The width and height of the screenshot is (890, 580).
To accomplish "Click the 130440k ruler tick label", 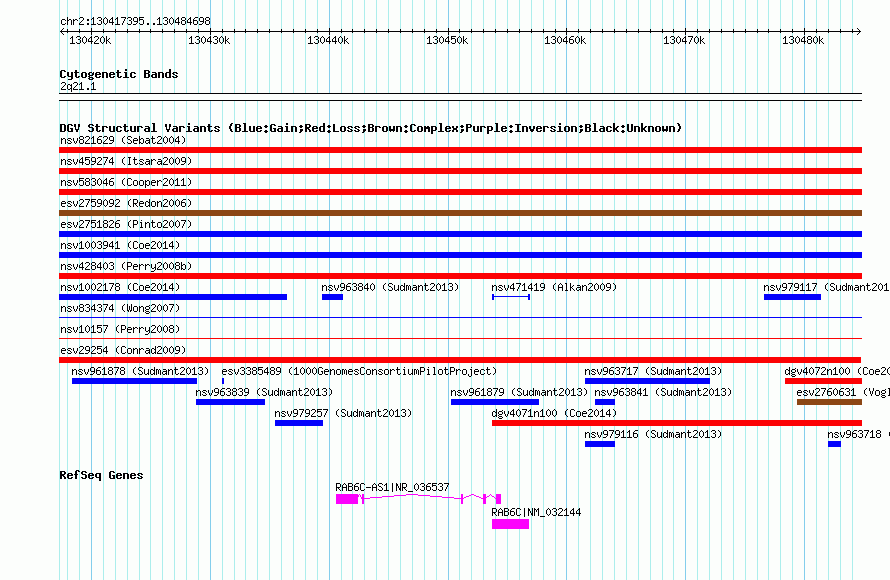I will (328, 40).
